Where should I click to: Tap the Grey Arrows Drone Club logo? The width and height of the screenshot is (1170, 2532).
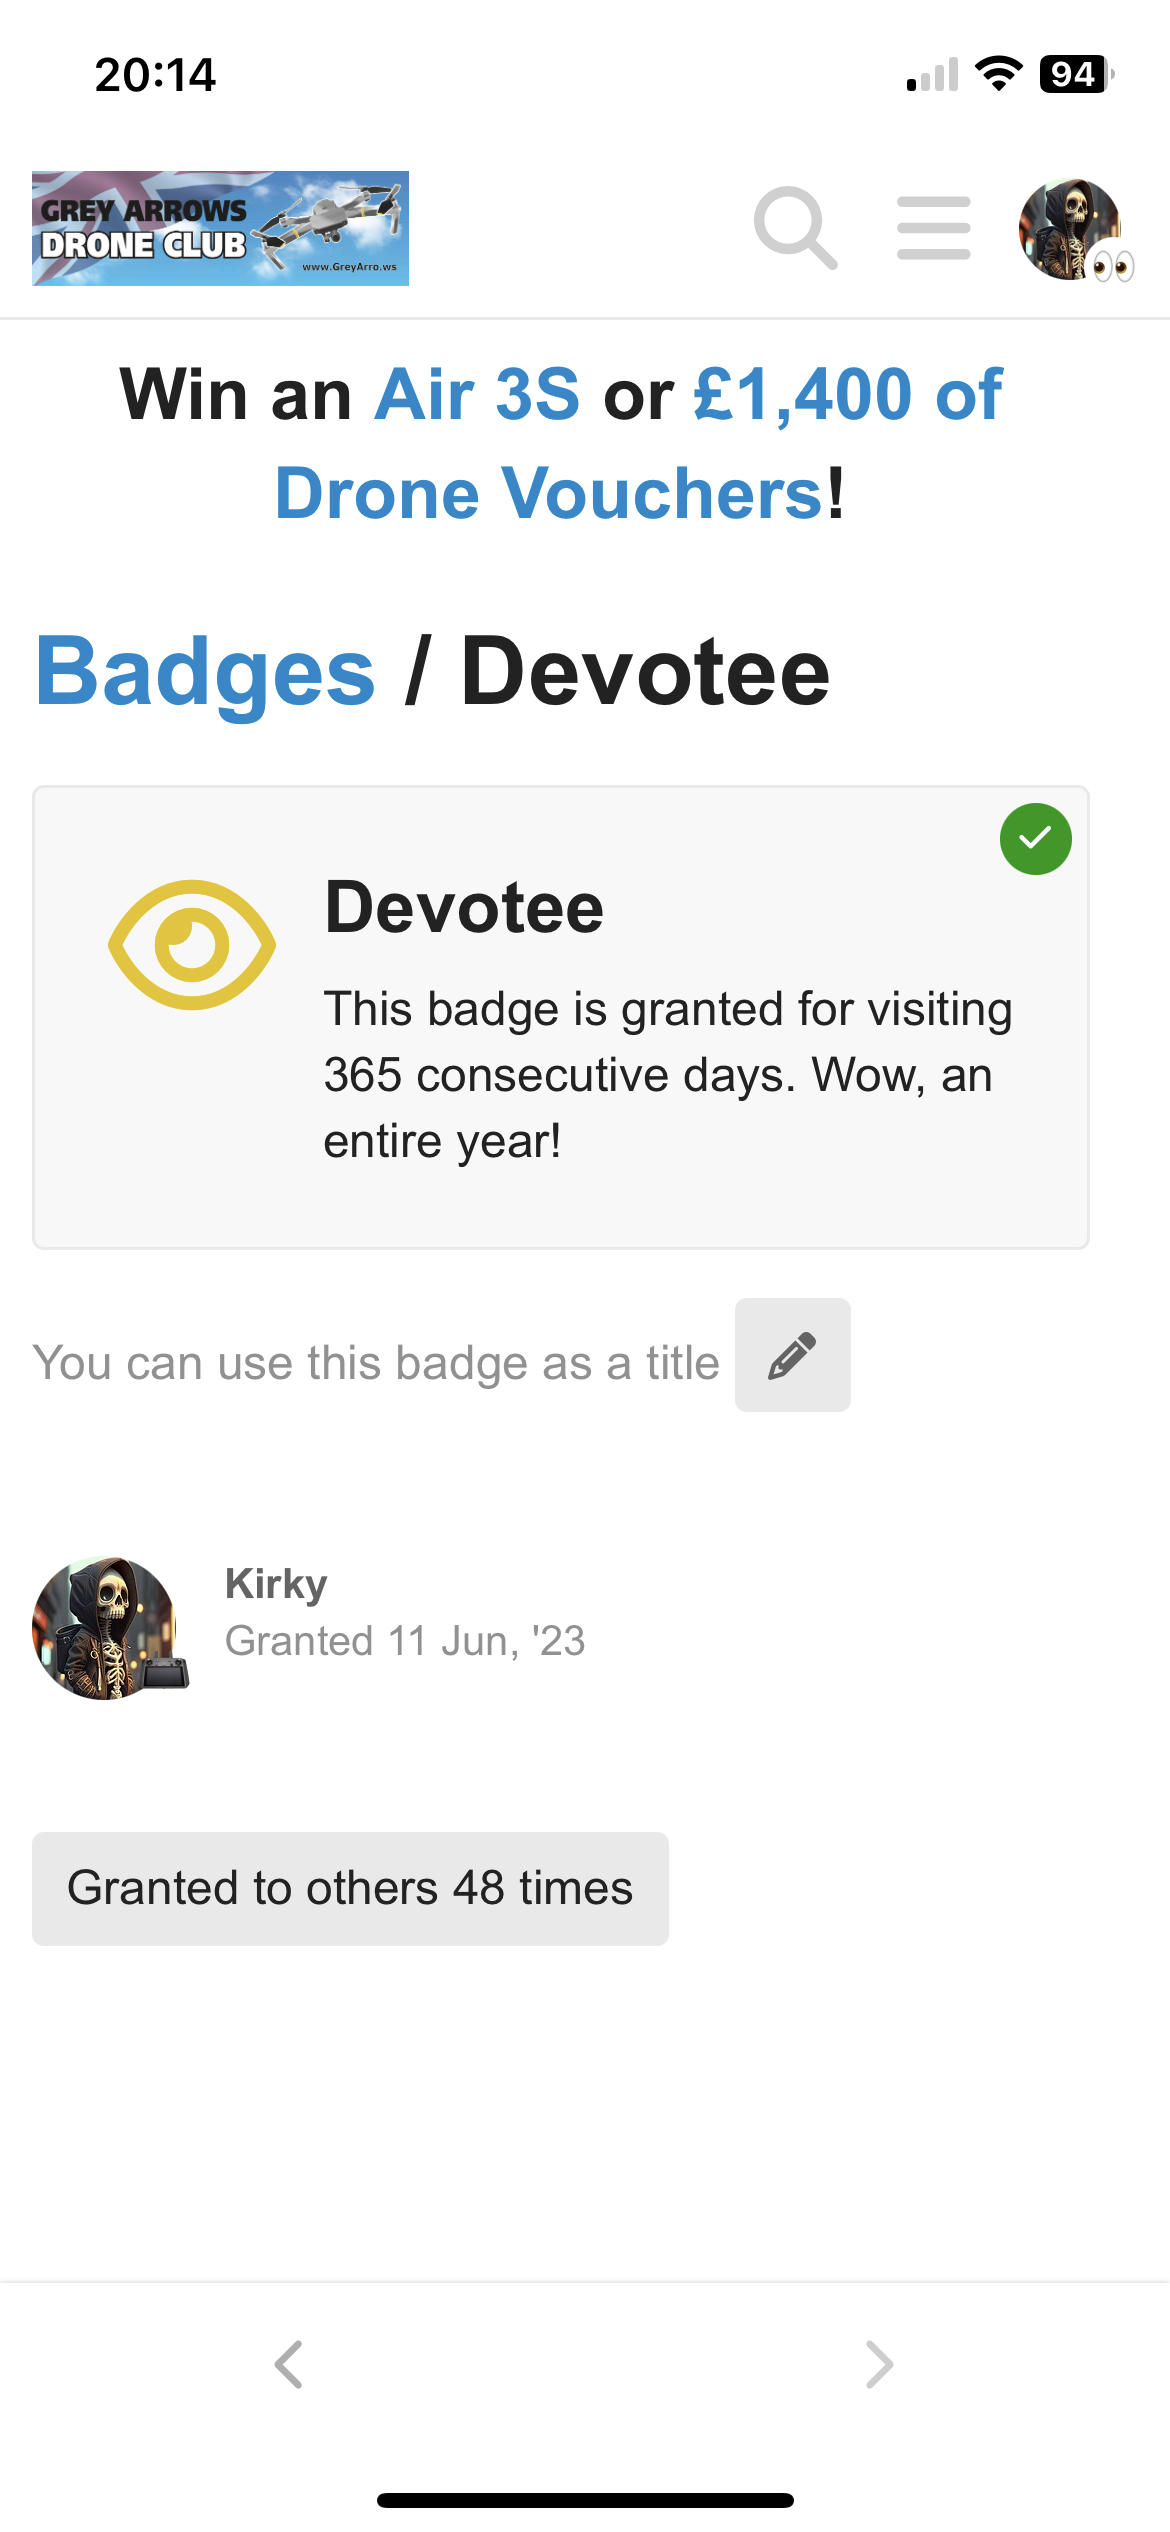pos(220,228)
